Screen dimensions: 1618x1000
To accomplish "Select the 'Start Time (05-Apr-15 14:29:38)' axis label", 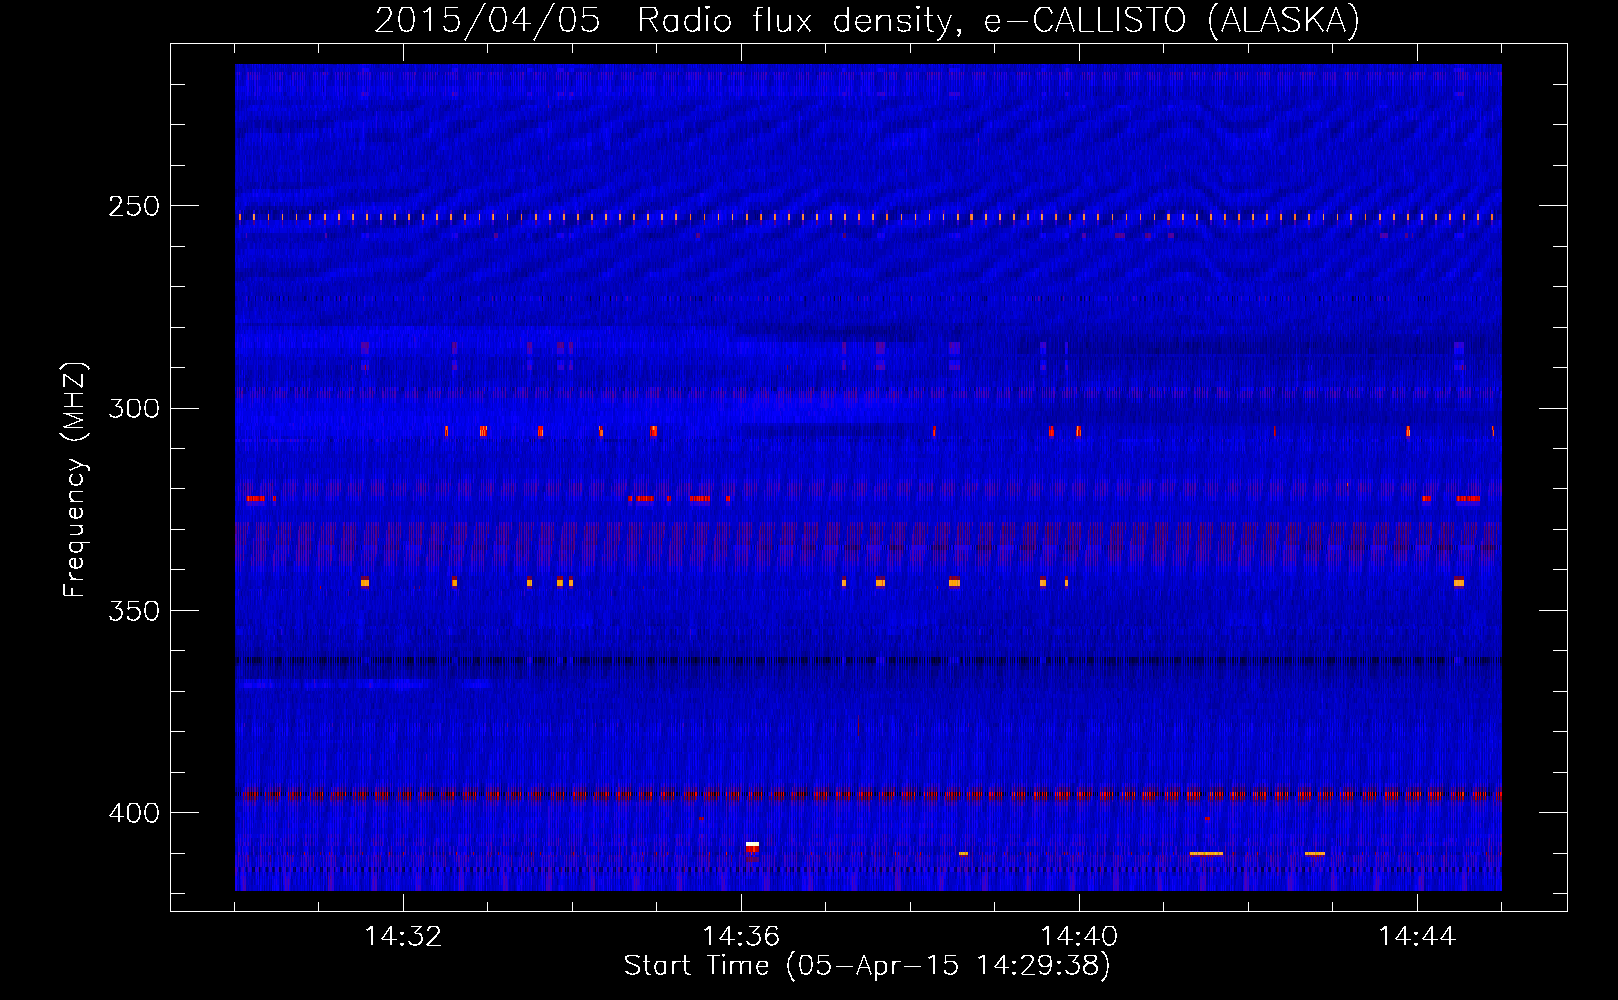I will click(x=867, y=966).
